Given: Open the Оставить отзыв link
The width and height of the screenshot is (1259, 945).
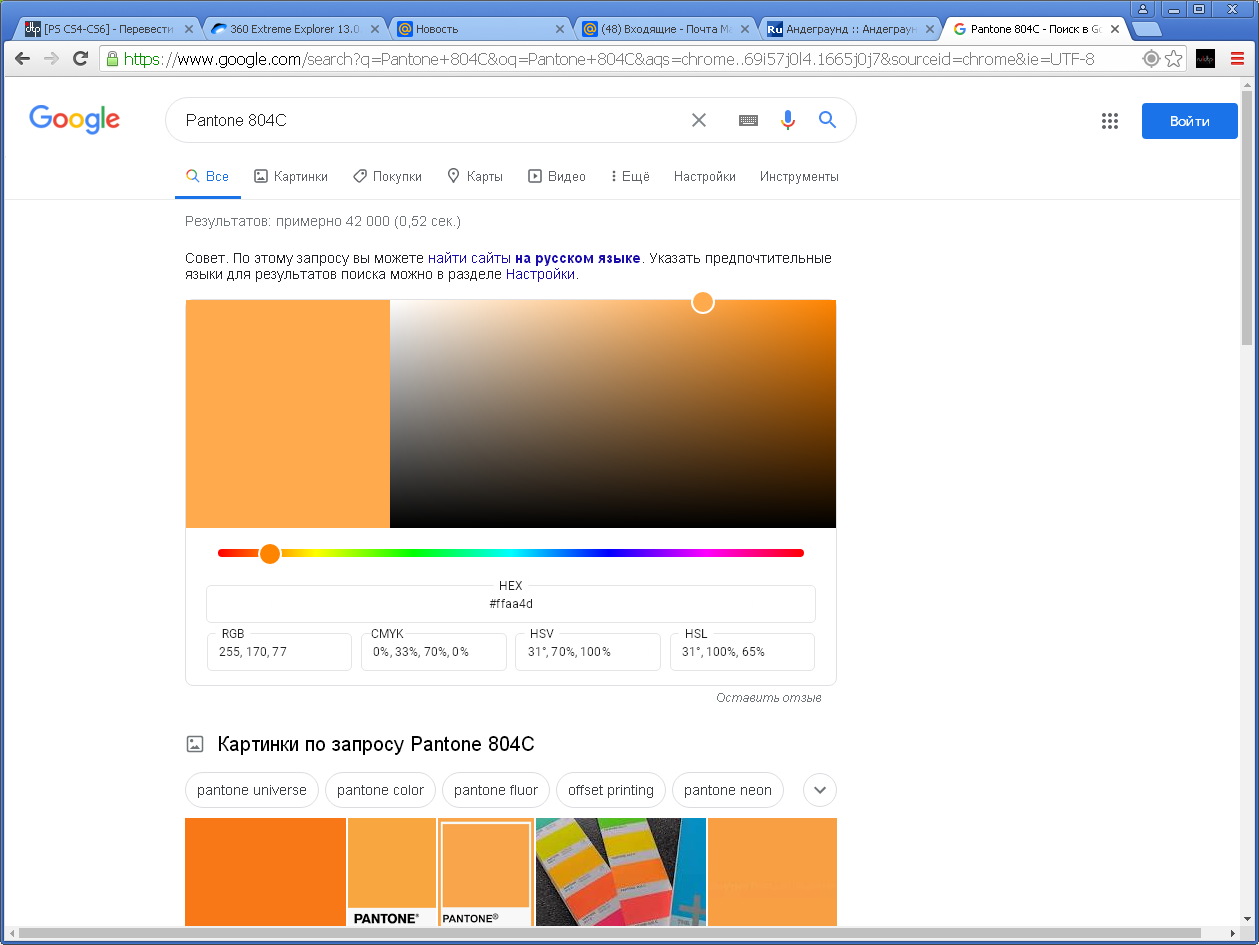Looking at the screenshot, I should 769,697.
